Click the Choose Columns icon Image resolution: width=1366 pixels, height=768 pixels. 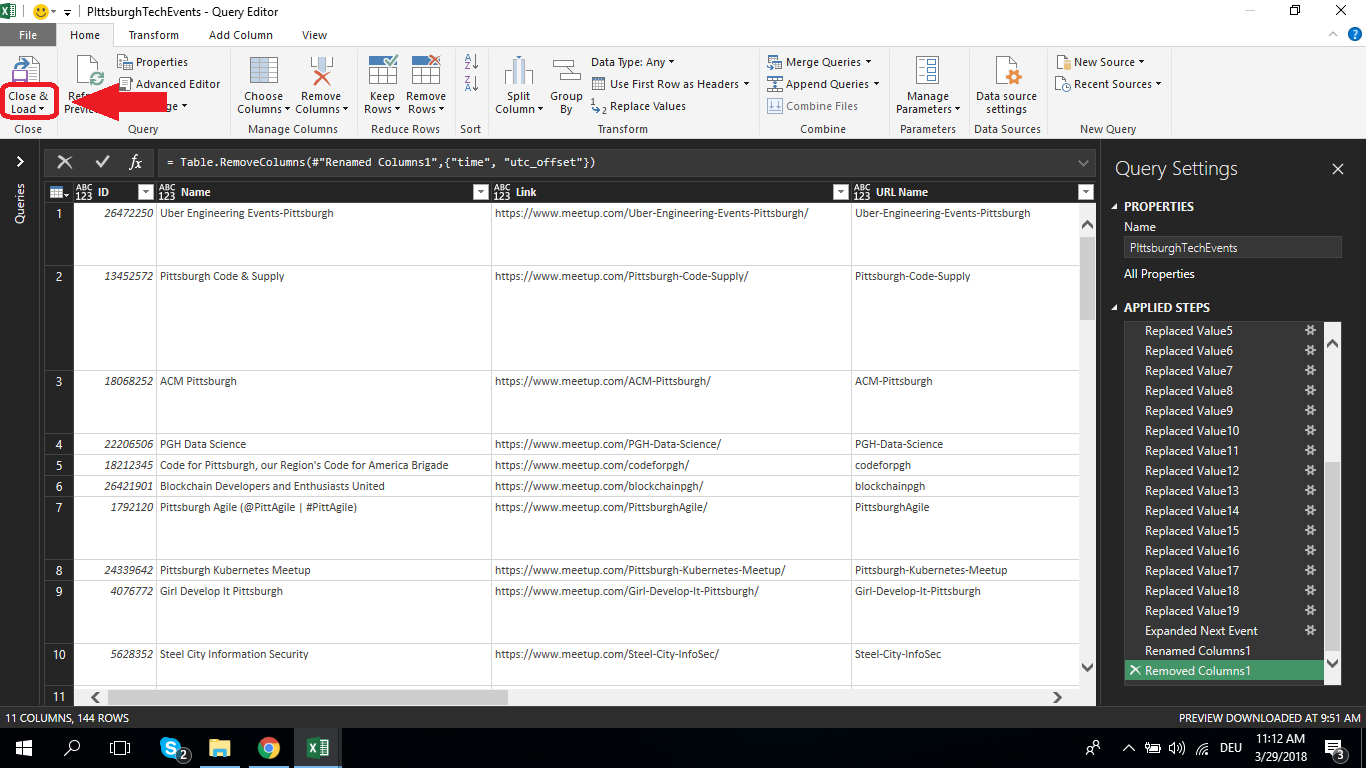pyautogui.click(x=264, y=71)
